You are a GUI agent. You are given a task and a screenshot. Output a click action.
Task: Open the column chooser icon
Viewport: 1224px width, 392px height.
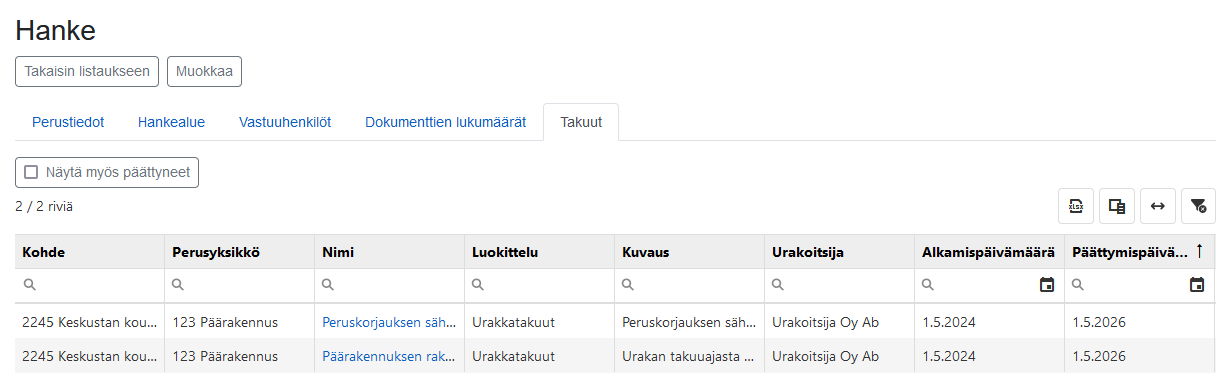click(x=1117, y=206)
